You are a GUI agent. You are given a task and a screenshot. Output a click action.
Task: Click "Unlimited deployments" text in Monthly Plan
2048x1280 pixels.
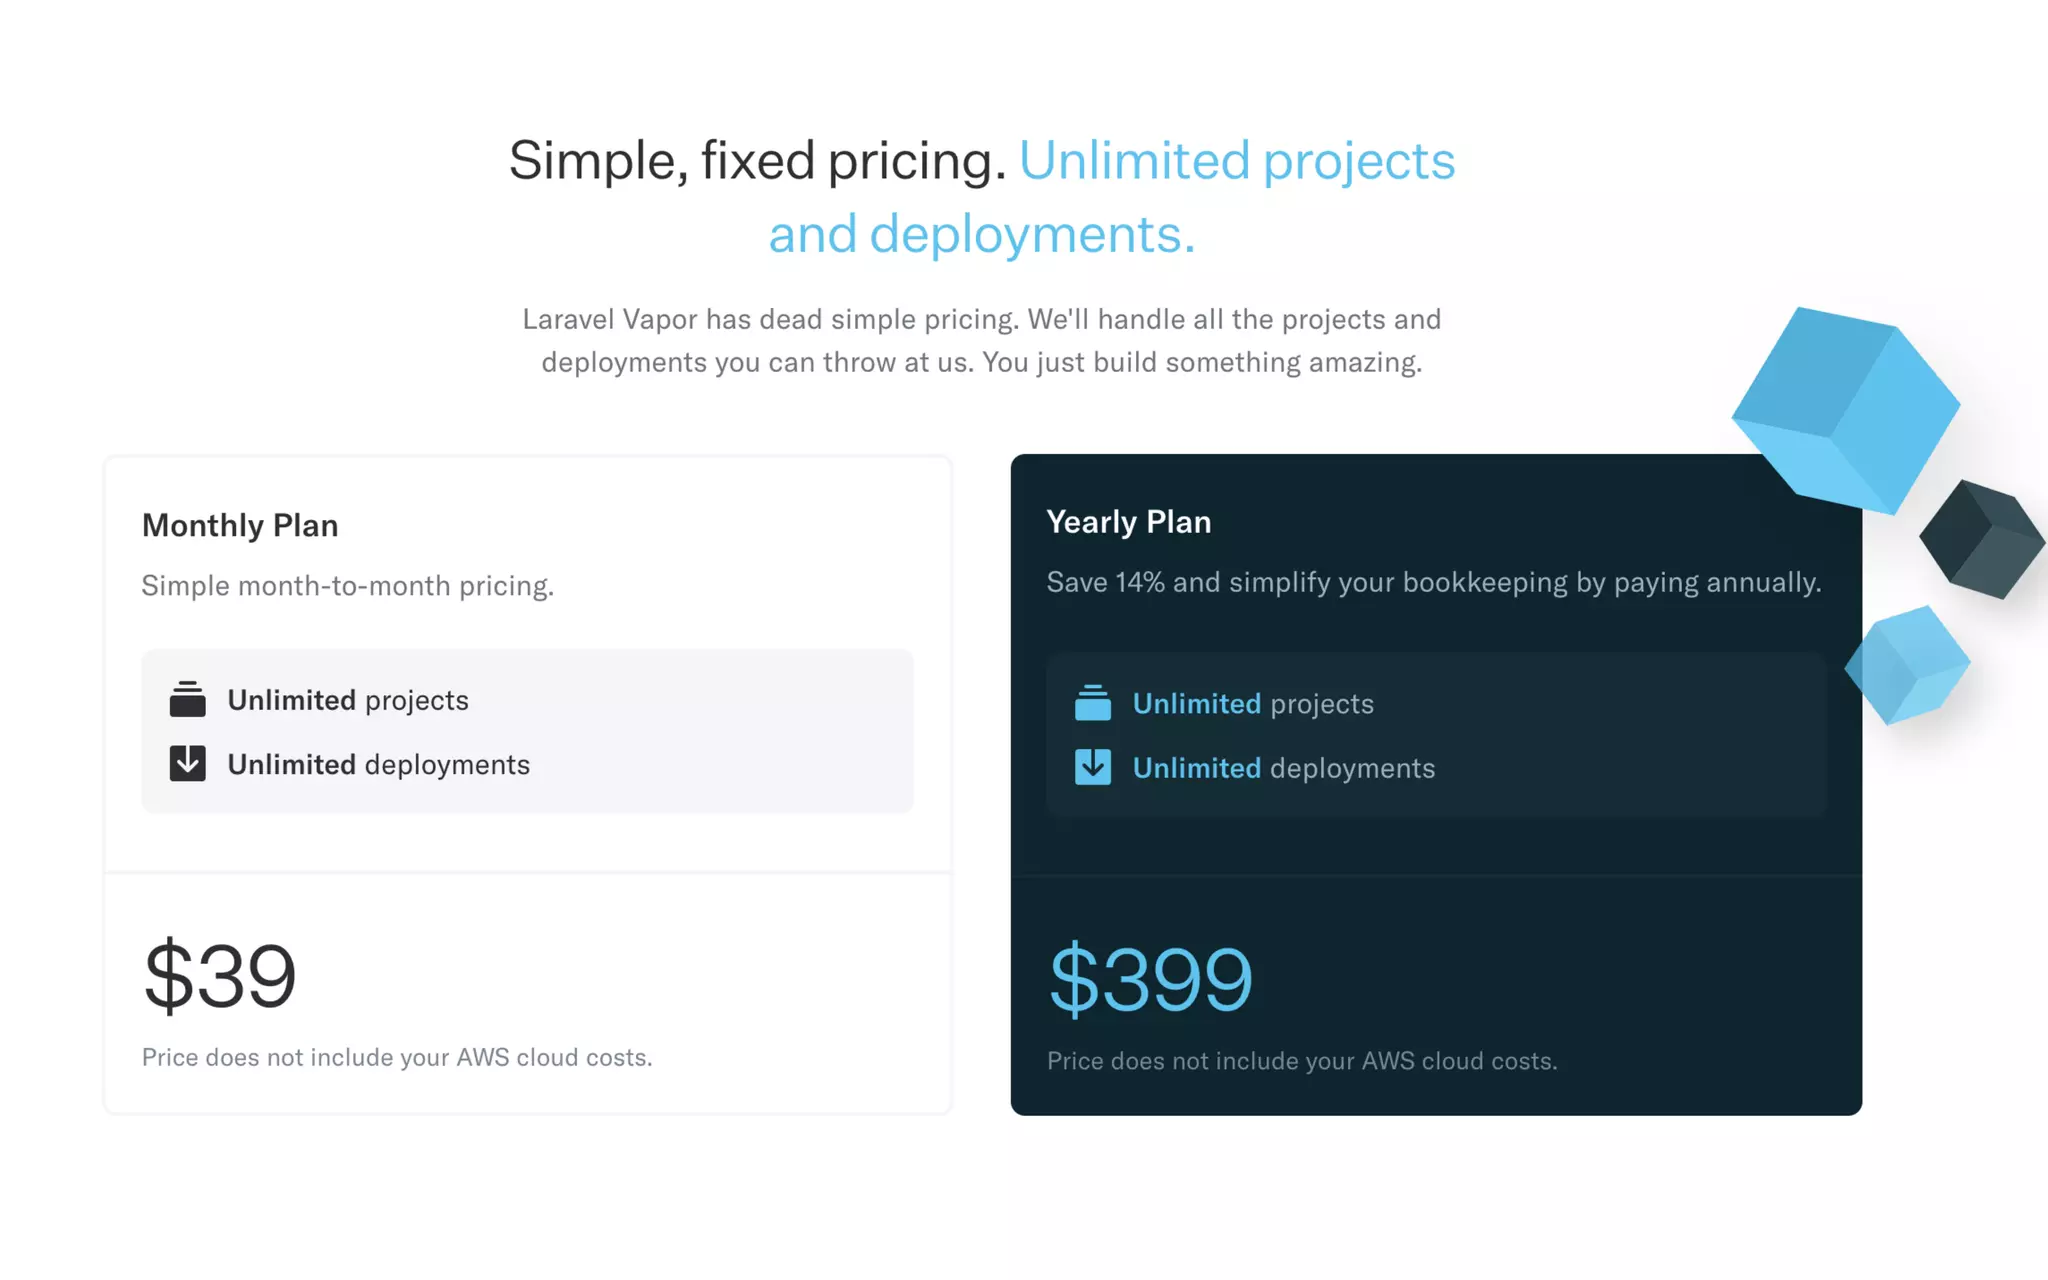378,765
